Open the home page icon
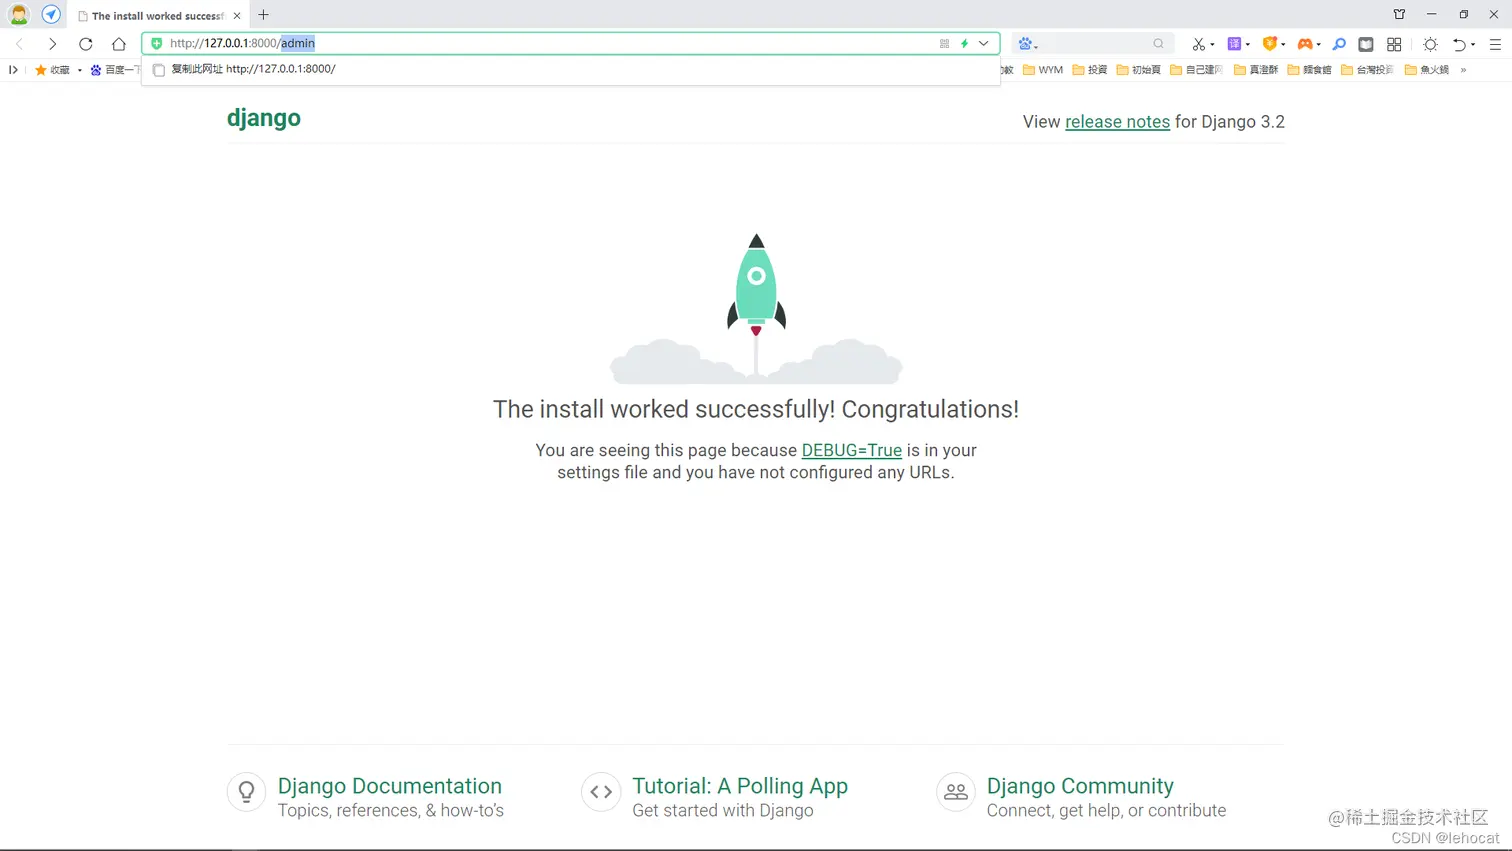Image resolution: width=1512 pixels, height=851 pixels. (119, 44)
